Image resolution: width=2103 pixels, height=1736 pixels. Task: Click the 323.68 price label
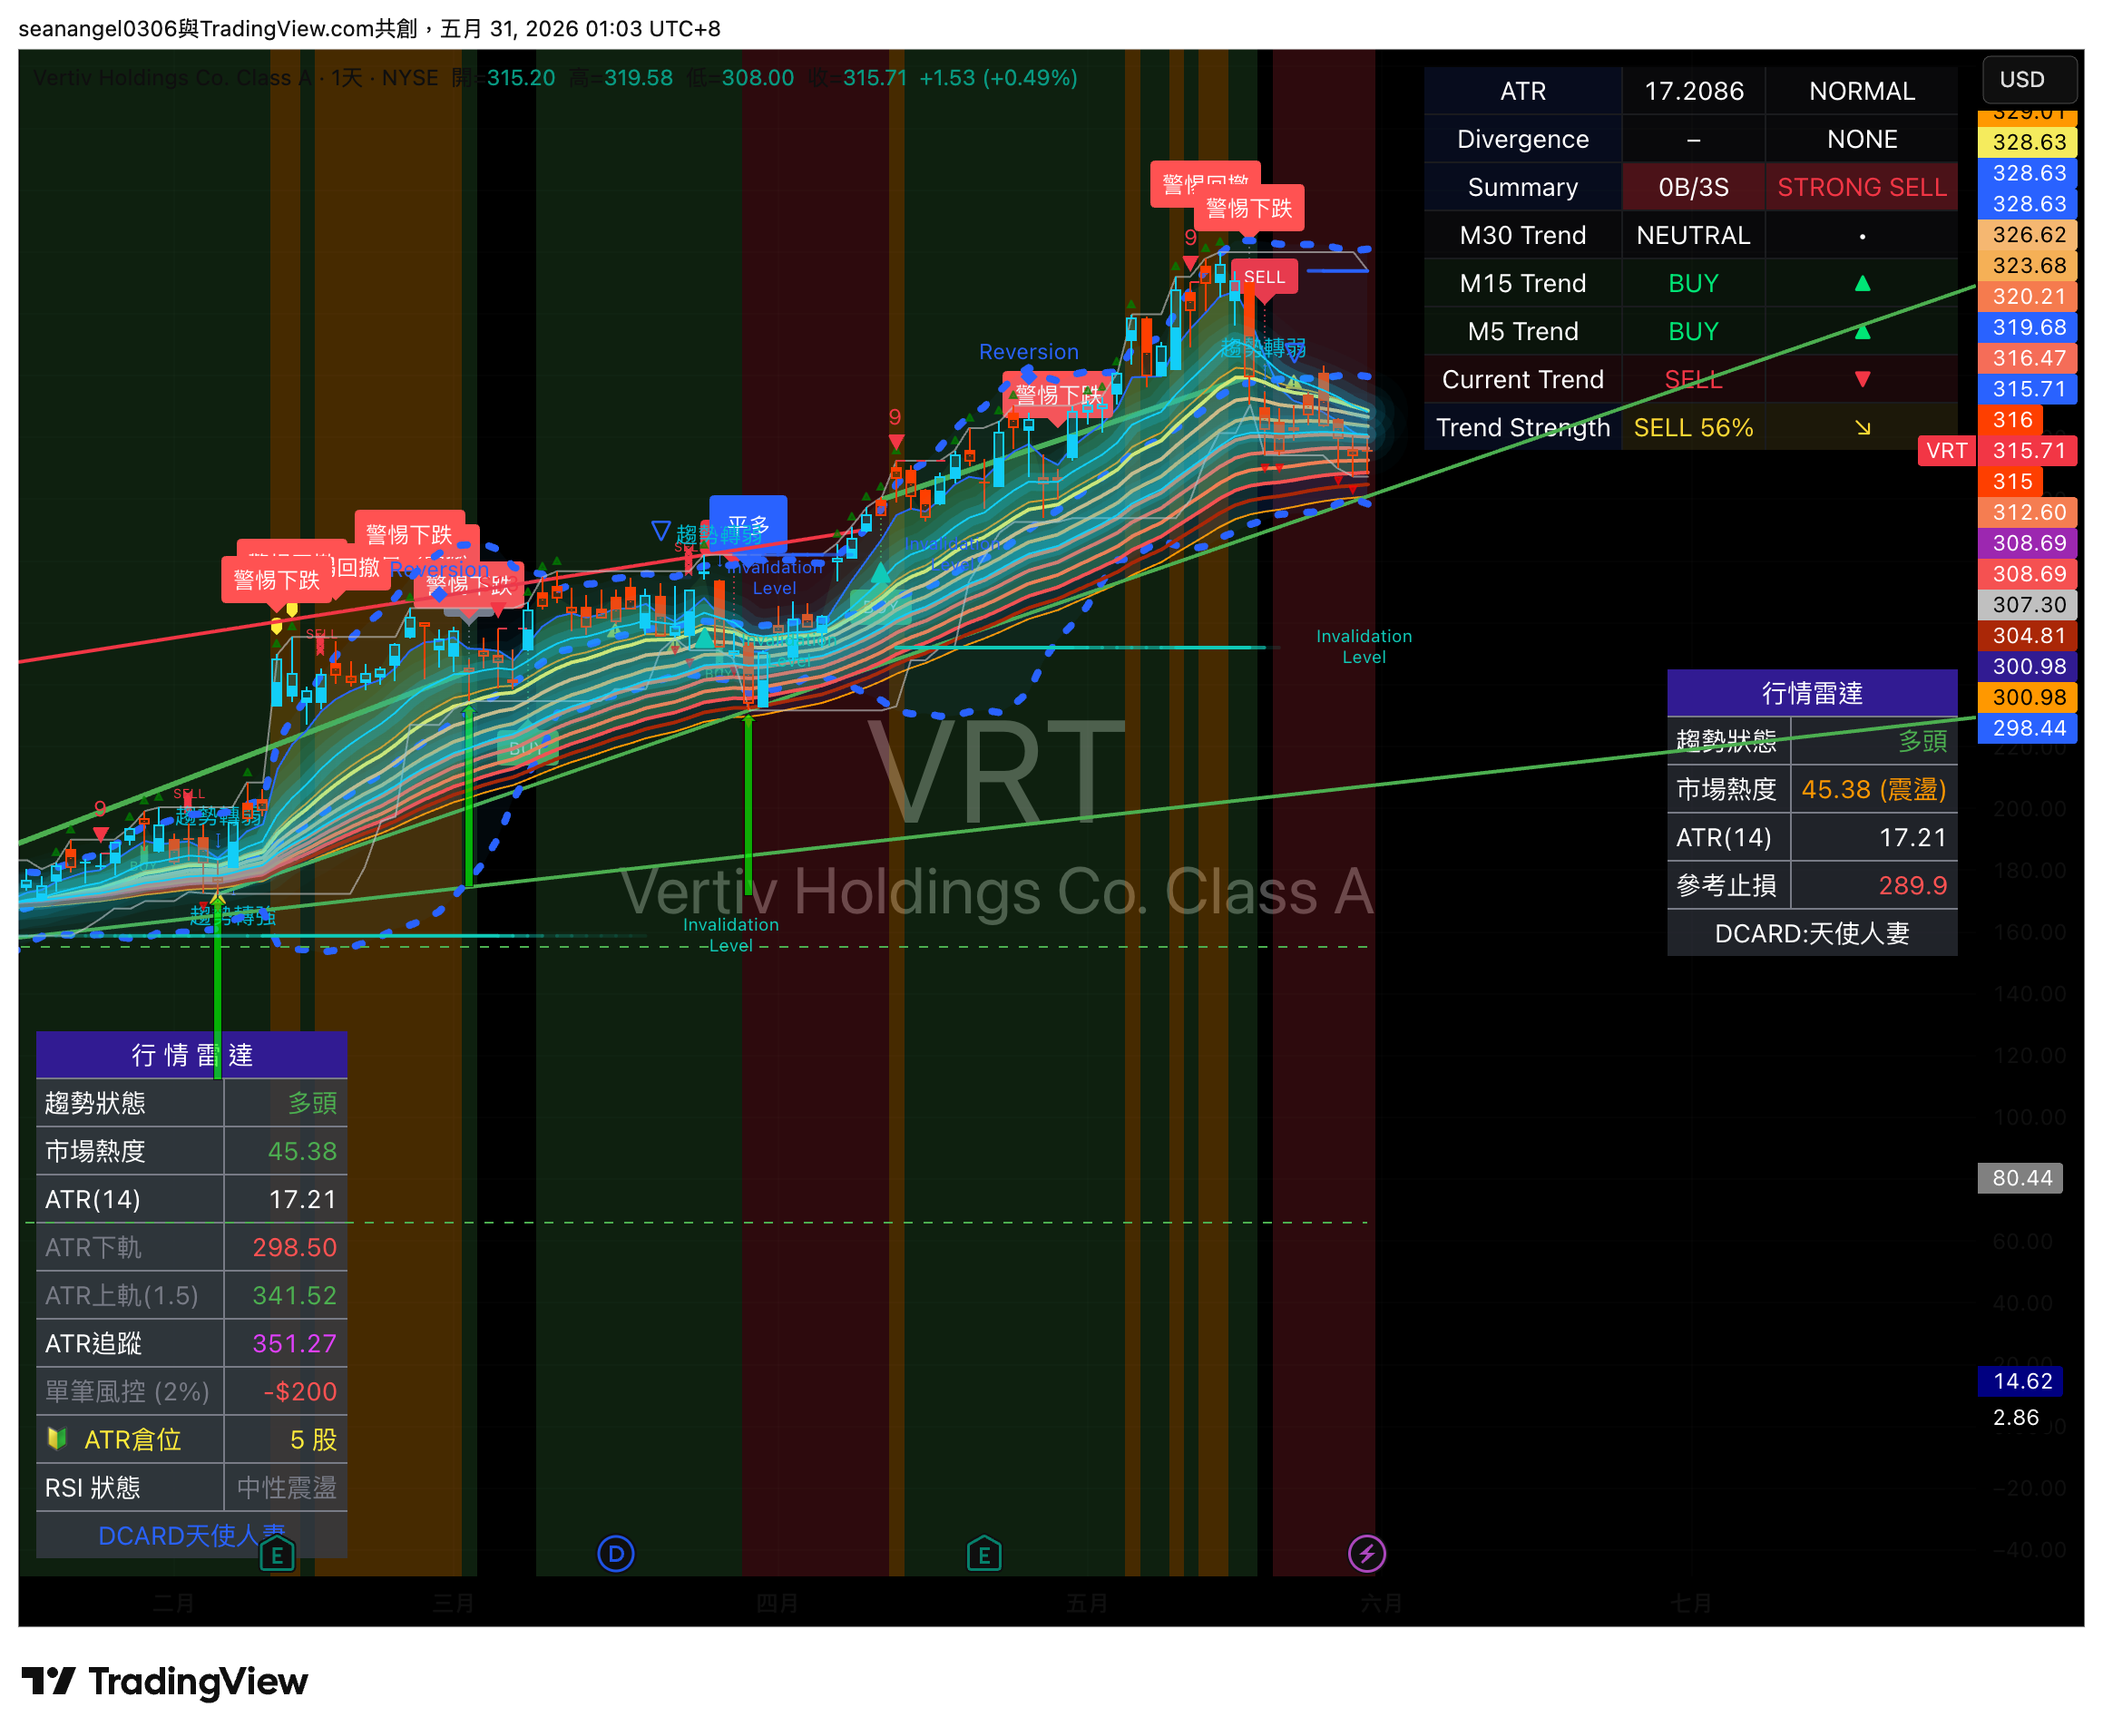(2027, 265)
